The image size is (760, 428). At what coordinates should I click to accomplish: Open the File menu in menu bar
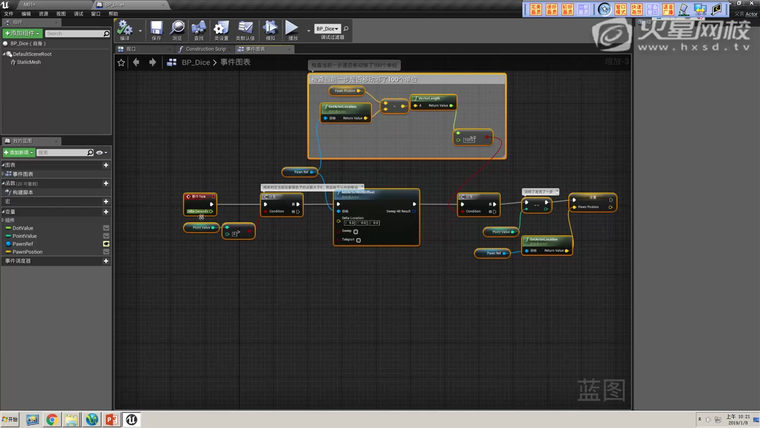pyautogui.click(x=8, y=14)
